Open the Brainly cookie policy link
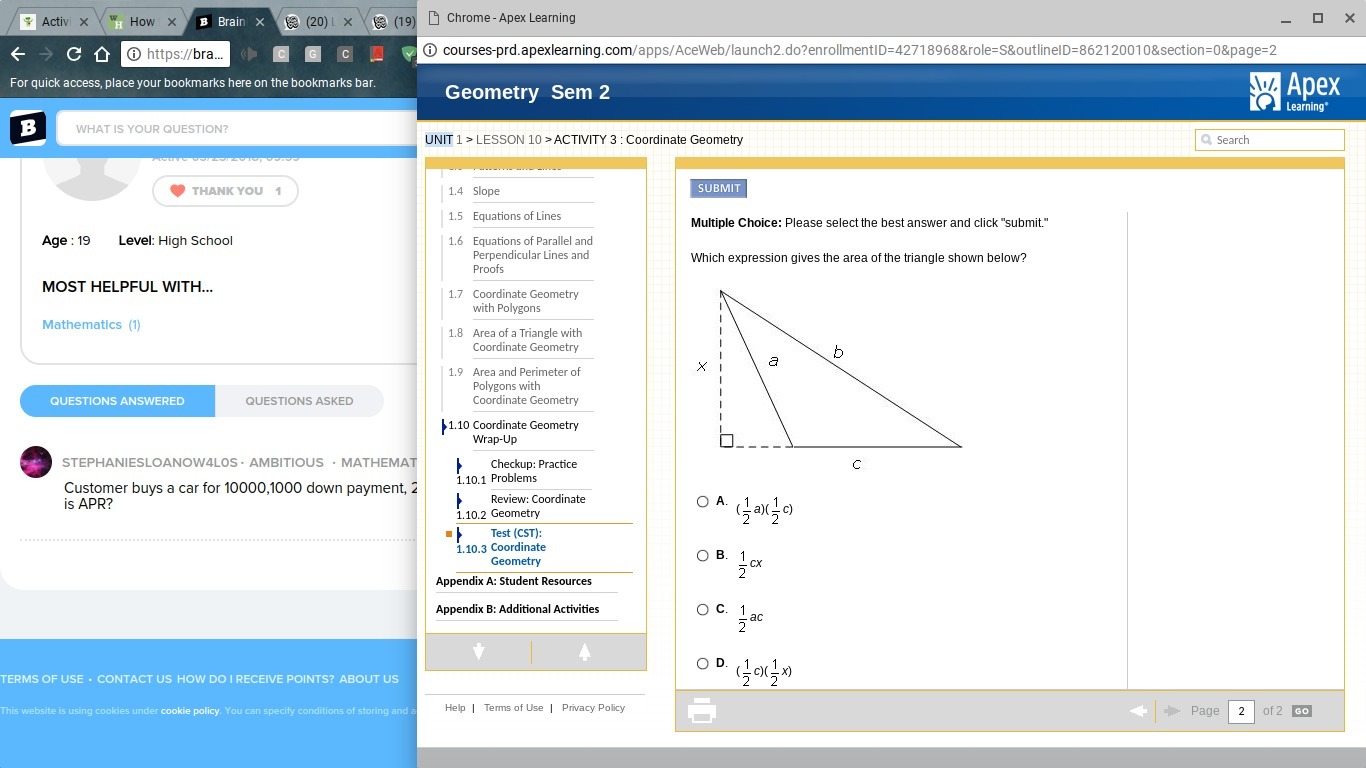Image resolution: width=1366 pixels, height=768 pixels. (190, 711)
